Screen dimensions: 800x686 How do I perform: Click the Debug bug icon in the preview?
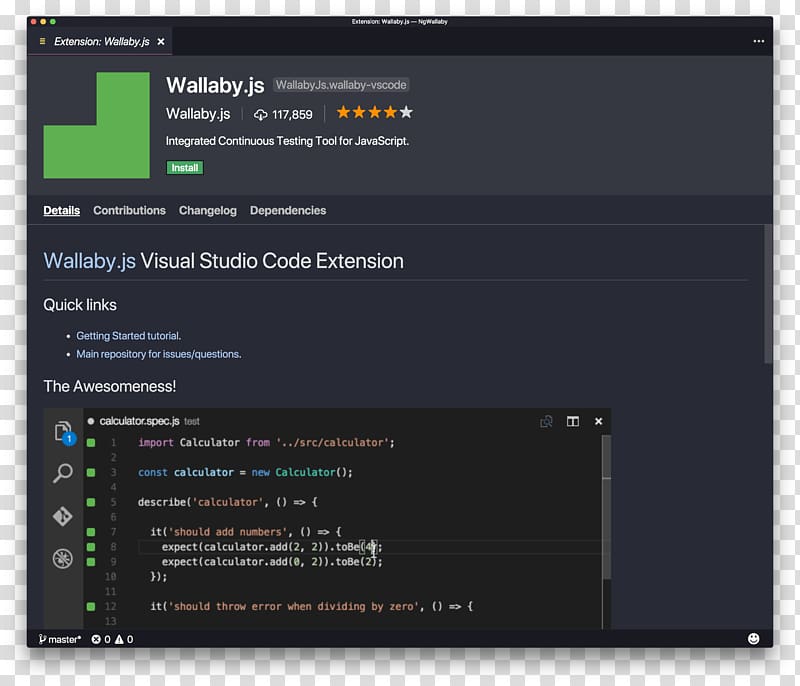pos(63,558)
